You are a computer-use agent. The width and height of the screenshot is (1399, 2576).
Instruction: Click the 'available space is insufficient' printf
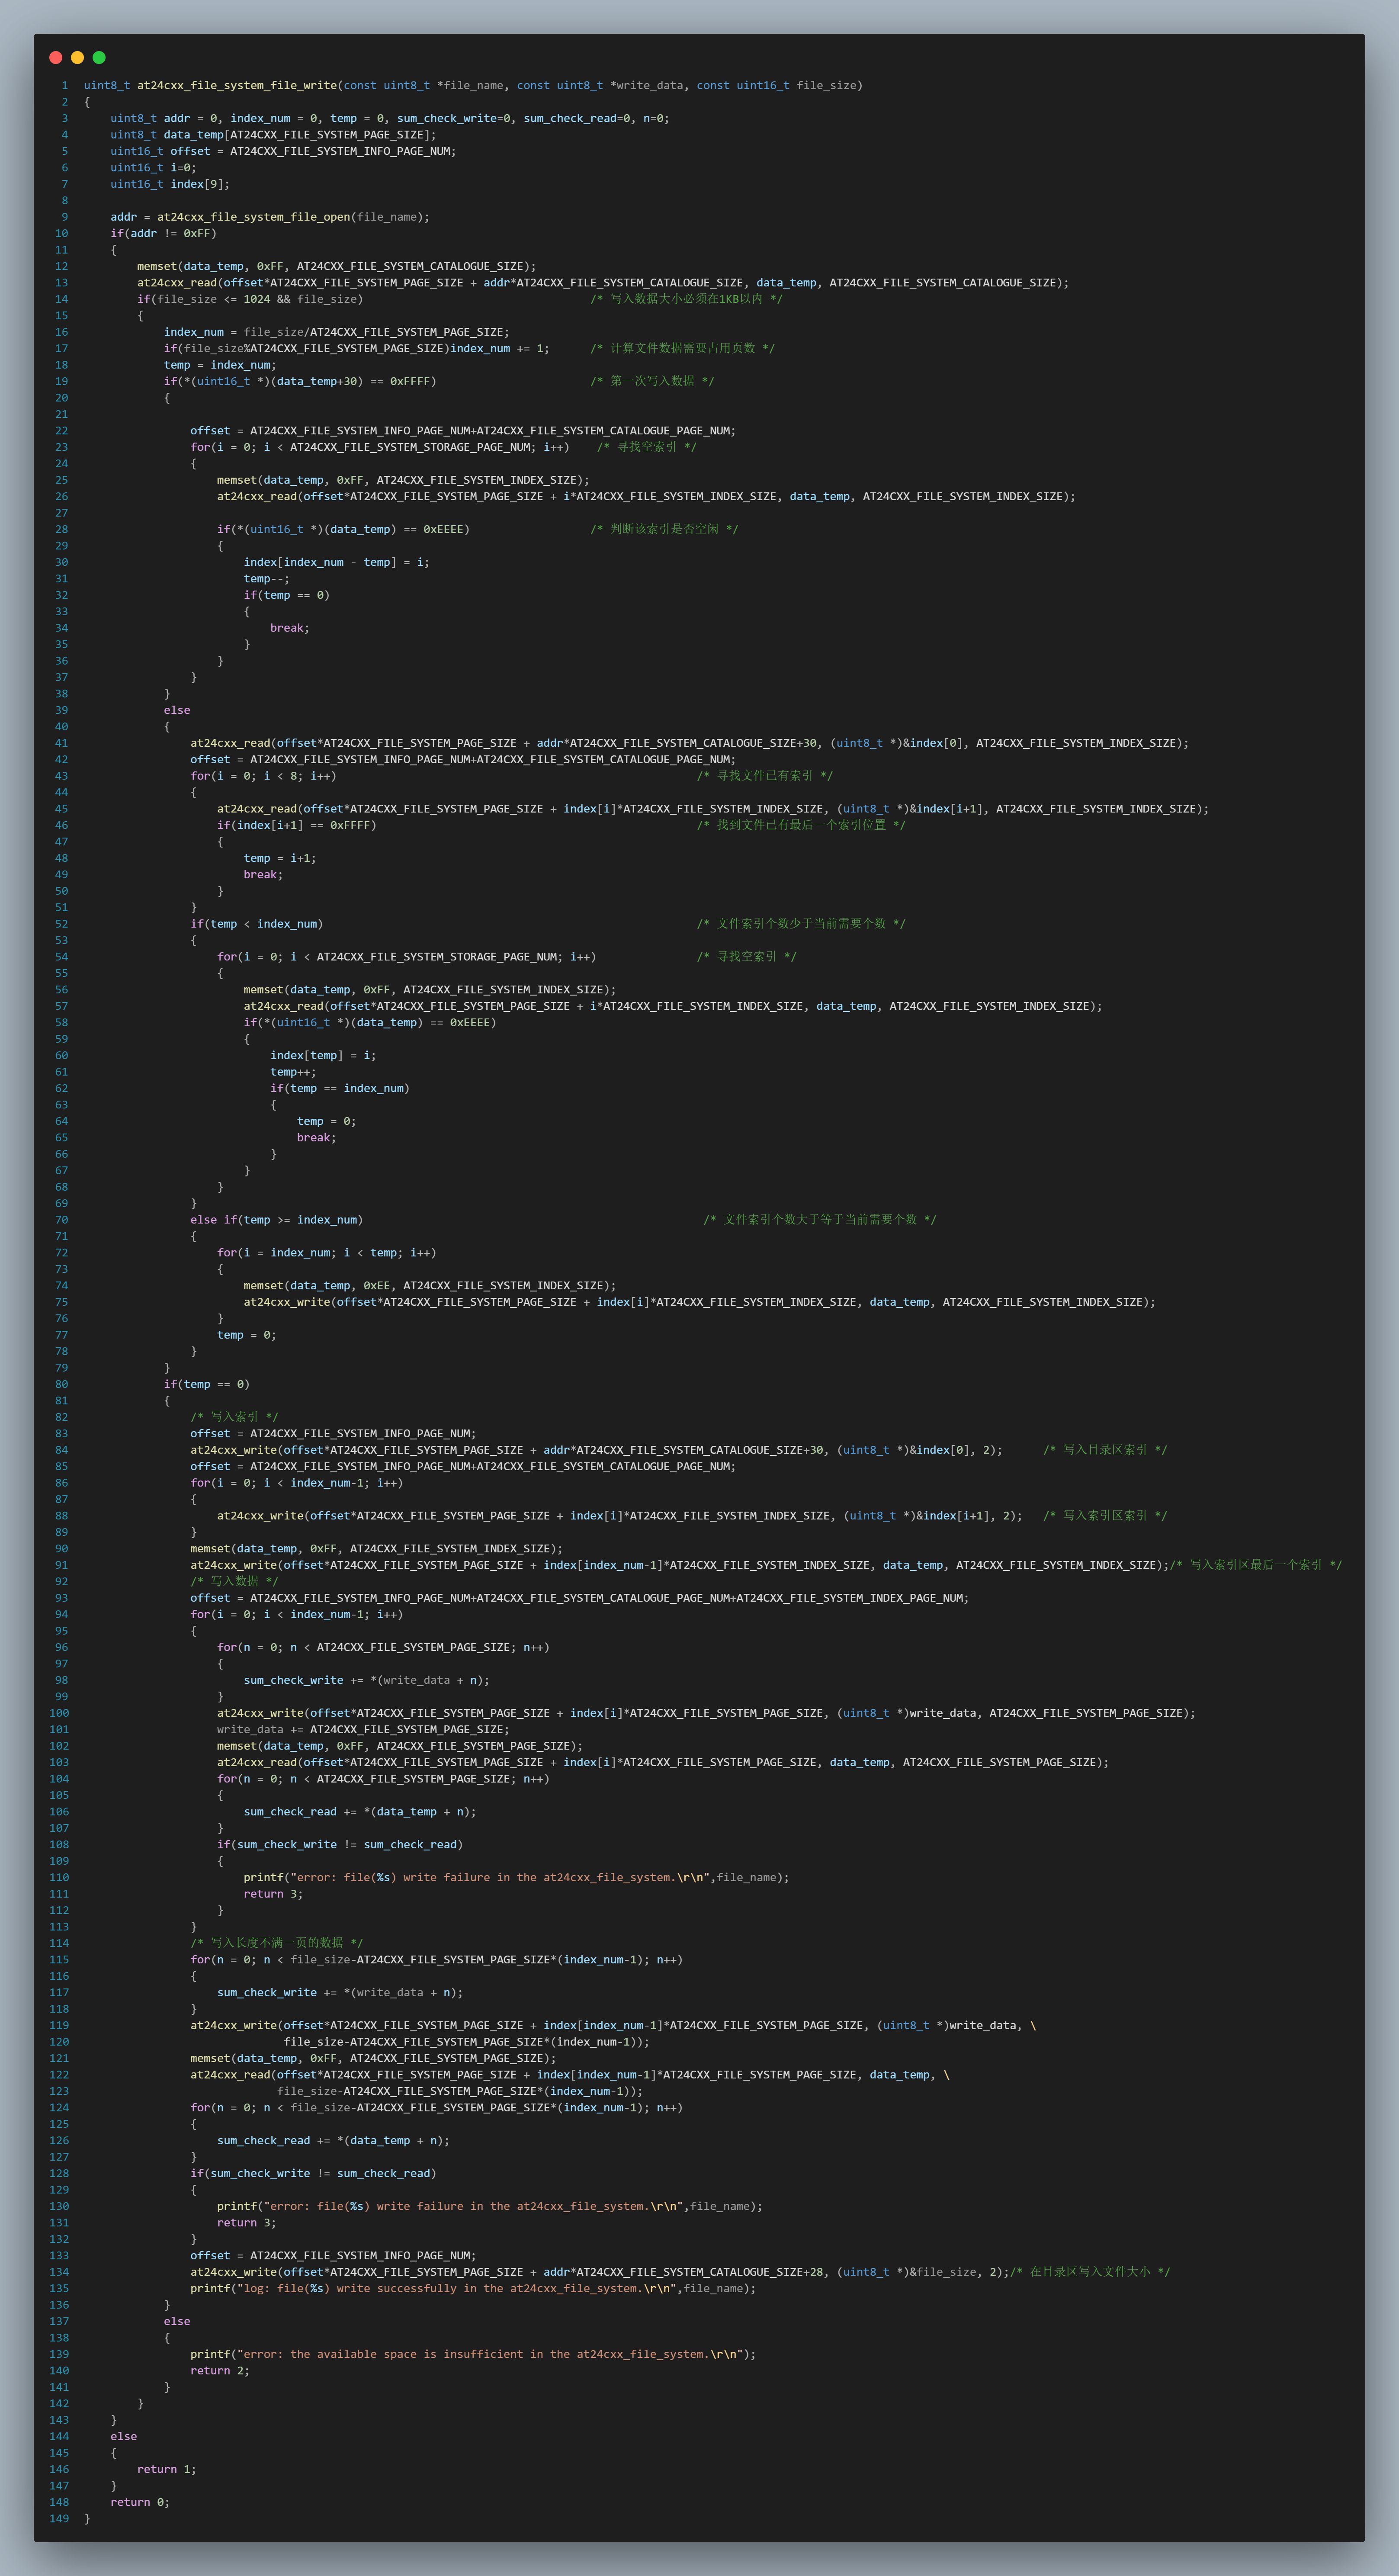(x=473, y=2354)
